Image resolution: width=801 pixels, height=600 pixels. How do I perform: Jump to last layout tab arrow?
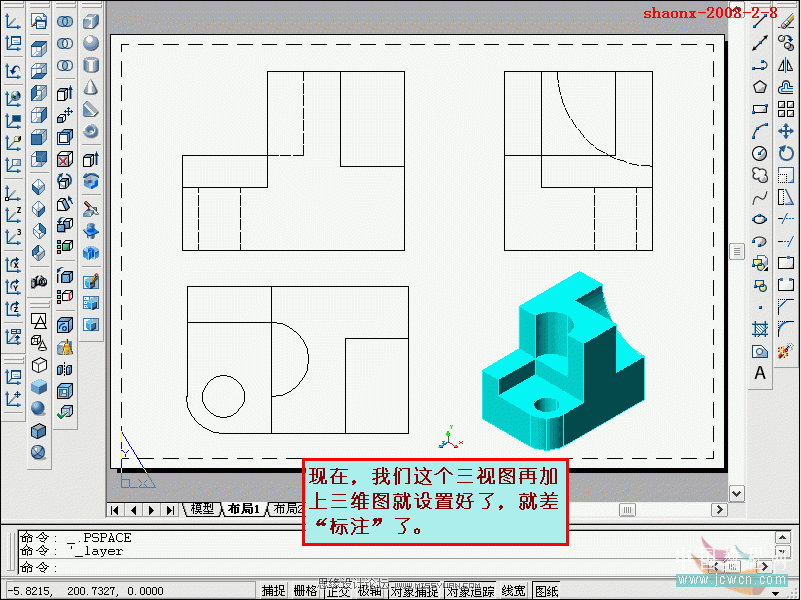tap(170, 510)
